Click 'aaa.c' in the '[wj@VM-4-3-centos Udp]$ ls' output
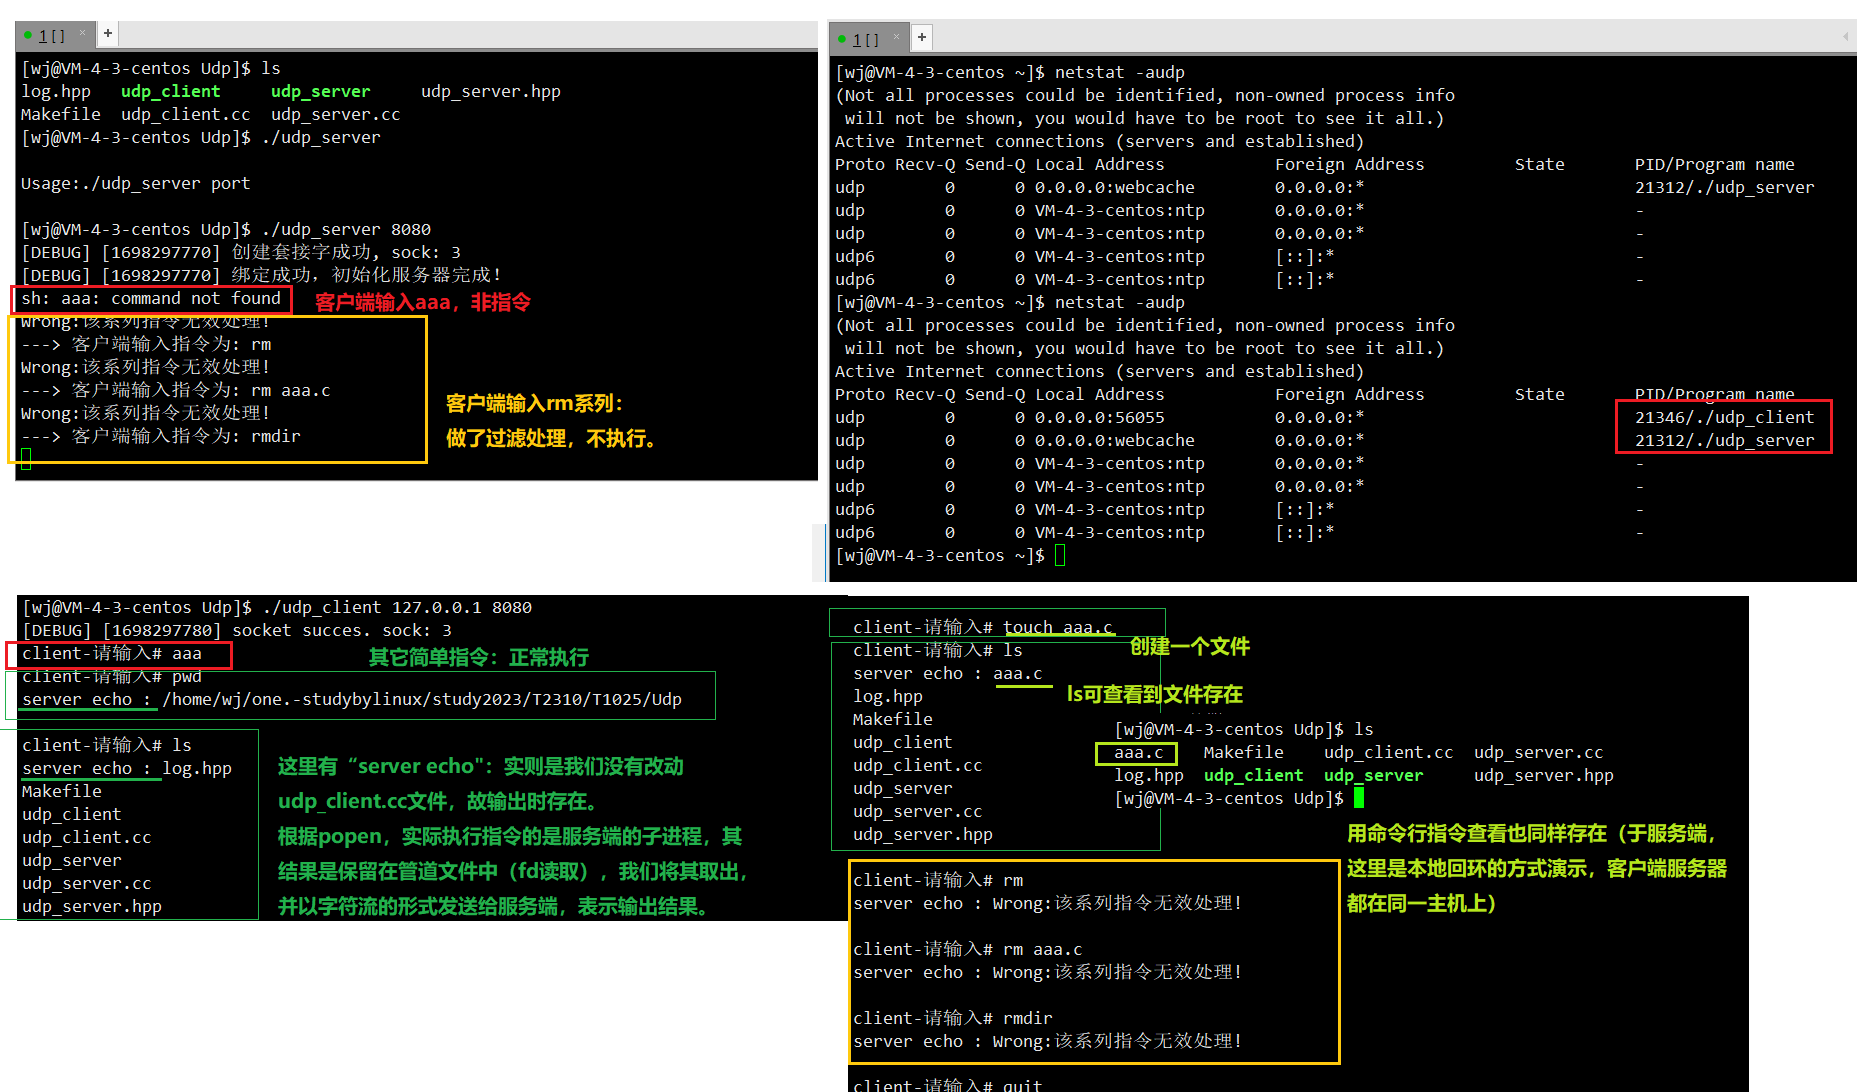This screenshot has height=1092, width=1860. coord(1138,753)
